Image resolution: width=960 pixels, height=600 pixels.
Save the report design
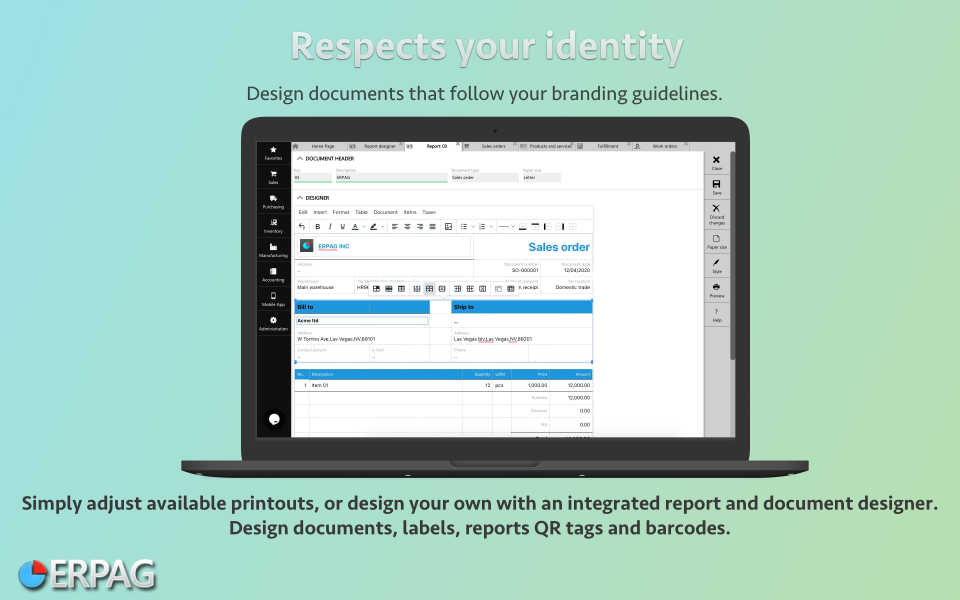(716, 187)
